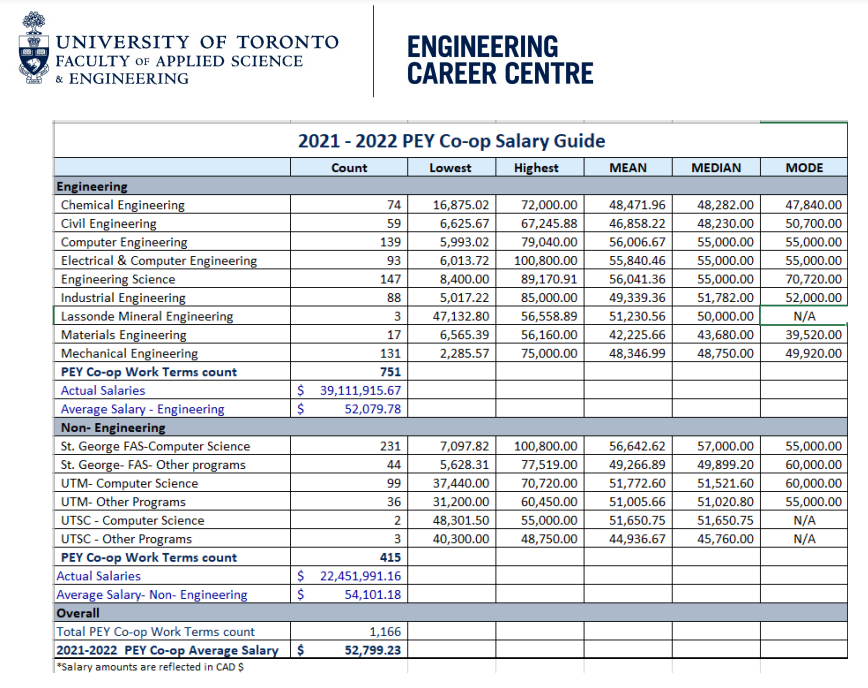Click the 'UTM- Computer Science' row label
Image resolution: width=868 pixels, height=688 pixels.
[129, 483]
